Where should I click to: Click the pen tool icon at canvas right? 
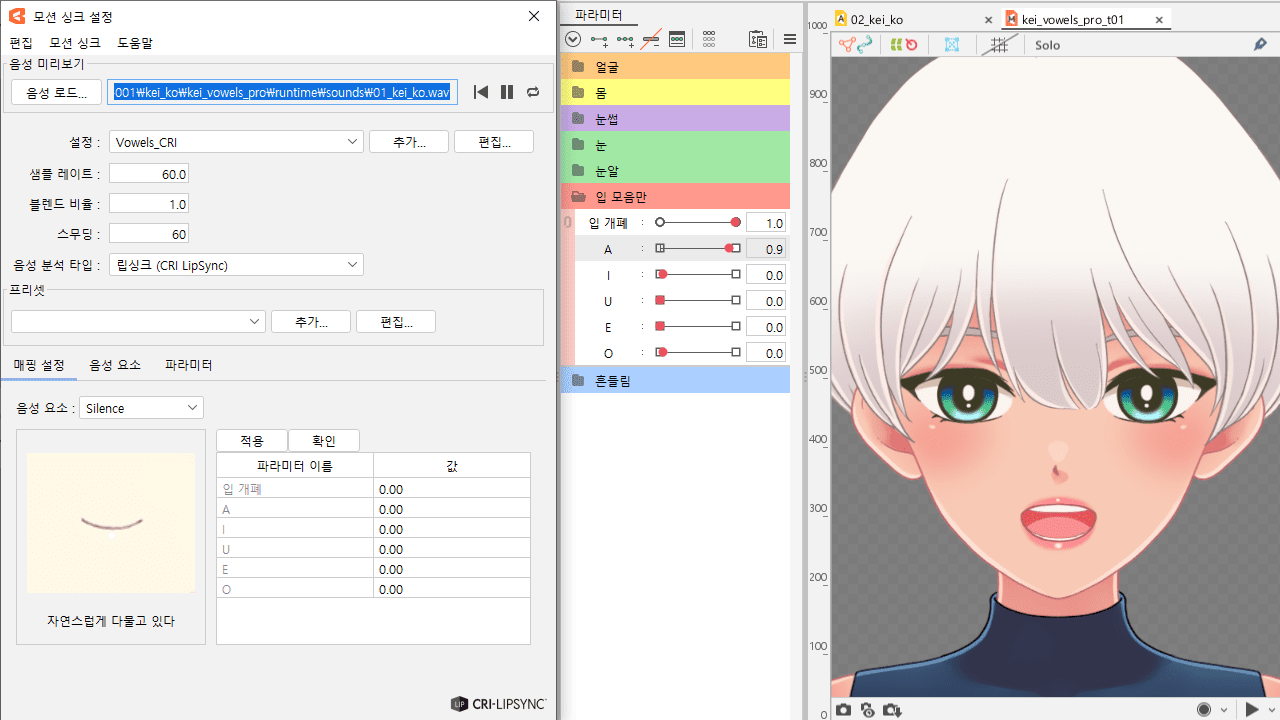[1261, 45]
